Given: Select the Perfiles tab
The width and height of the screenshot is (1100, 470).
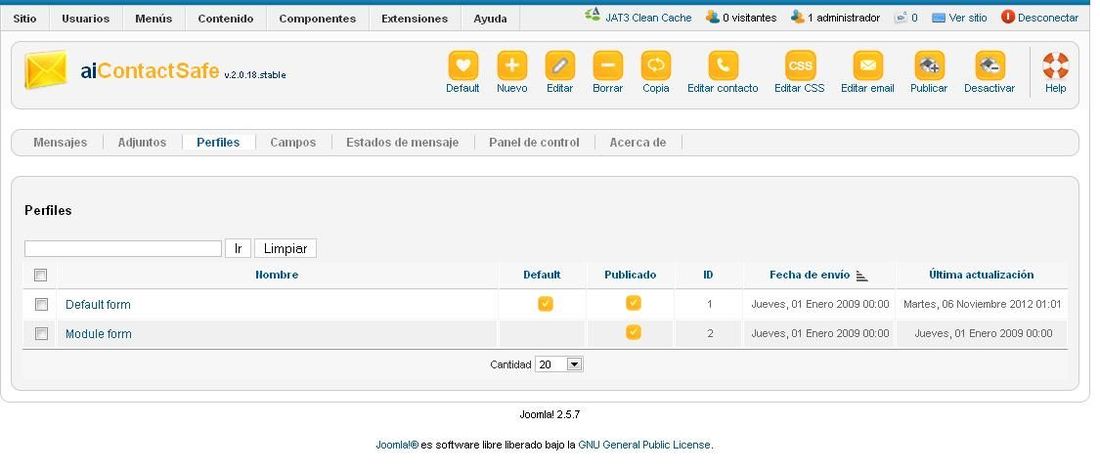Looking at the screenshot, I should coord(218,142).
